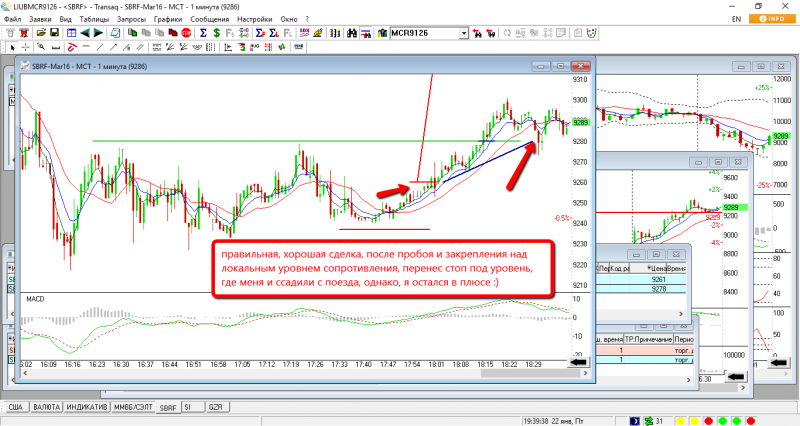Open the Файл menu
This screenshot has height=426, width=800.
[13, 19]
